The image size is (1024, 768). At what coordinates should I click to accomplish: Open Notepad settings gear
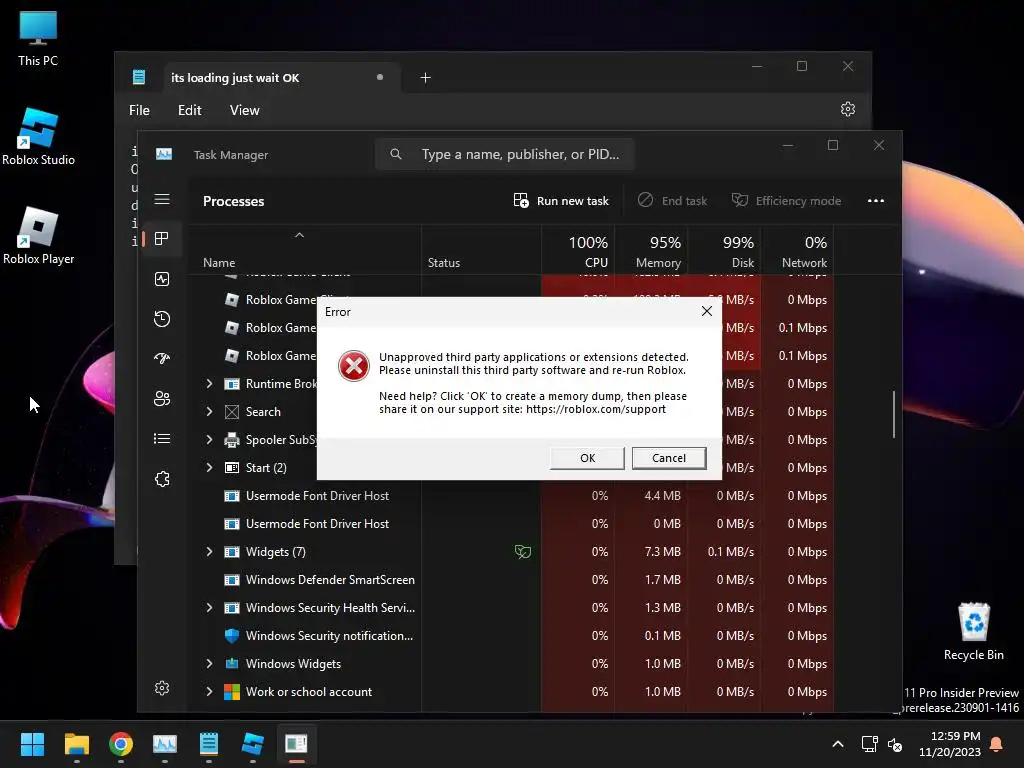[848, 109]
